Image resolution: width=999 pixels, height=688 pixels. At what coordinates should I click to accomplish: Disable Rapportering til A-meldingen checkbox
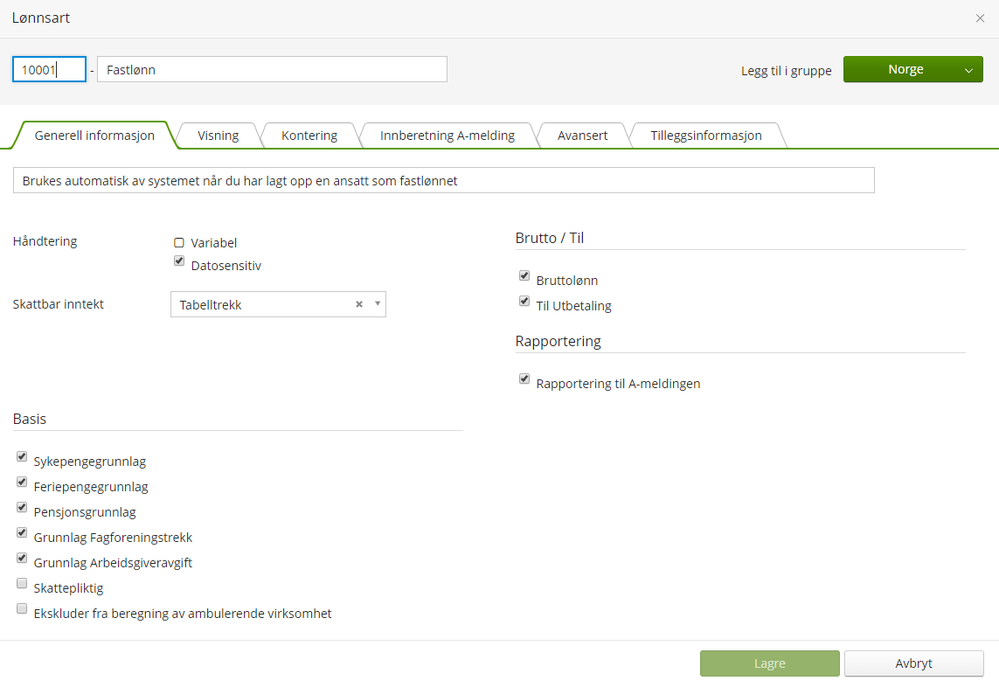tap(524, 379)
